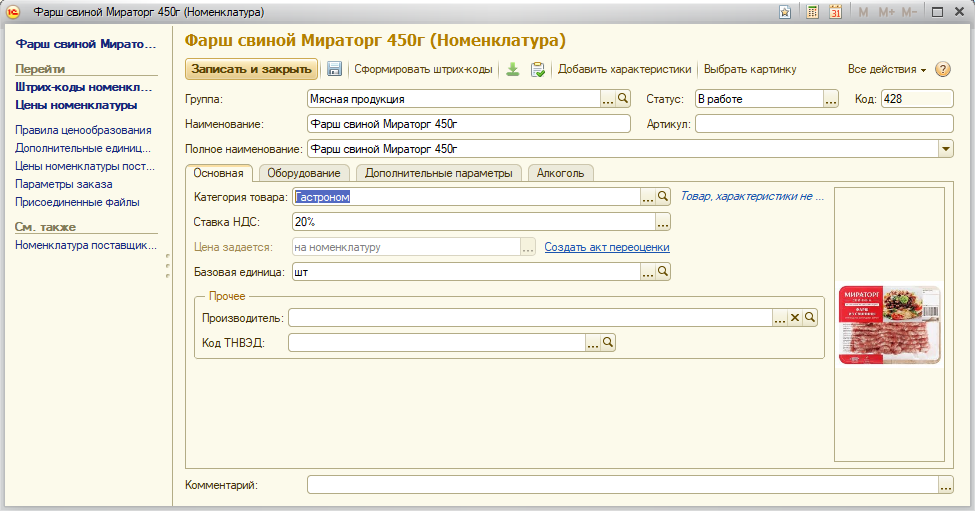The height and width of the screenshot is (511, 975).
Task: Open Правила ценообразования in sidebar
Action: (x=83, y=130)
